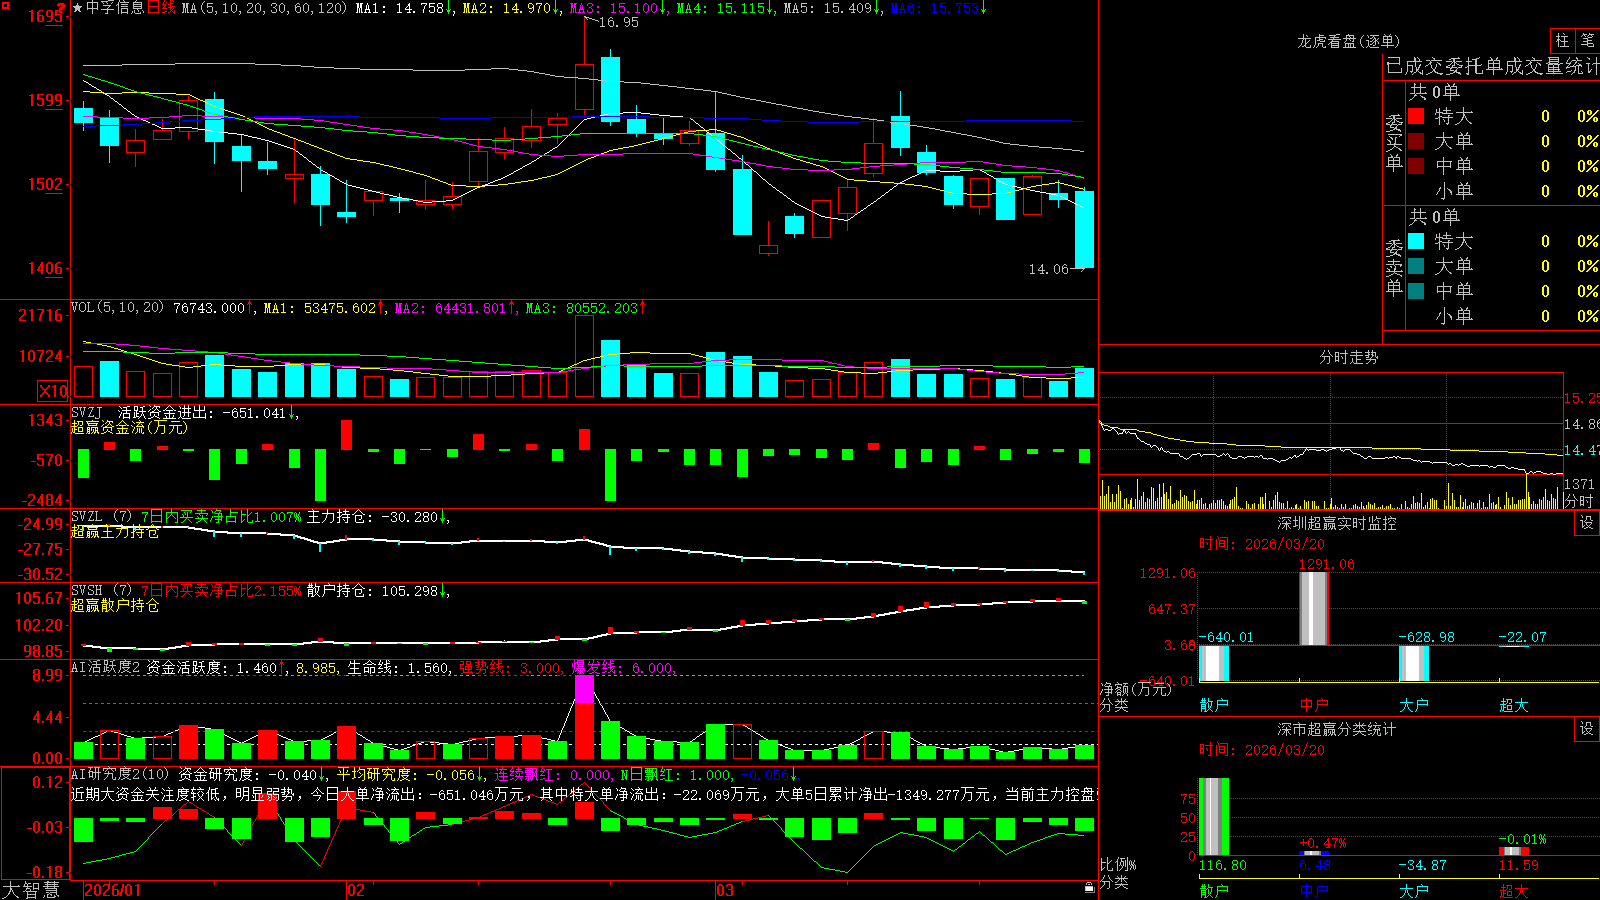
Task: Click the 中孚信息 stock name
Action: [115, 8]
